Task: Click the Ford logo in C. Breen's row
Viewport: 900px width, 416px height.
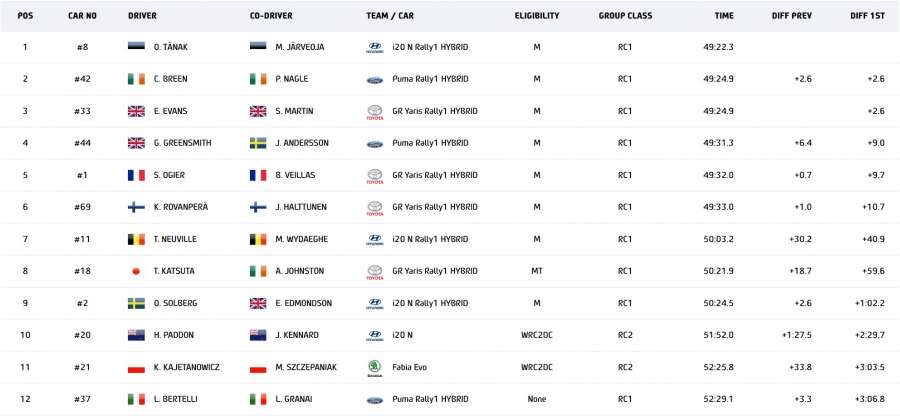Action: click(x=374, y=79)
